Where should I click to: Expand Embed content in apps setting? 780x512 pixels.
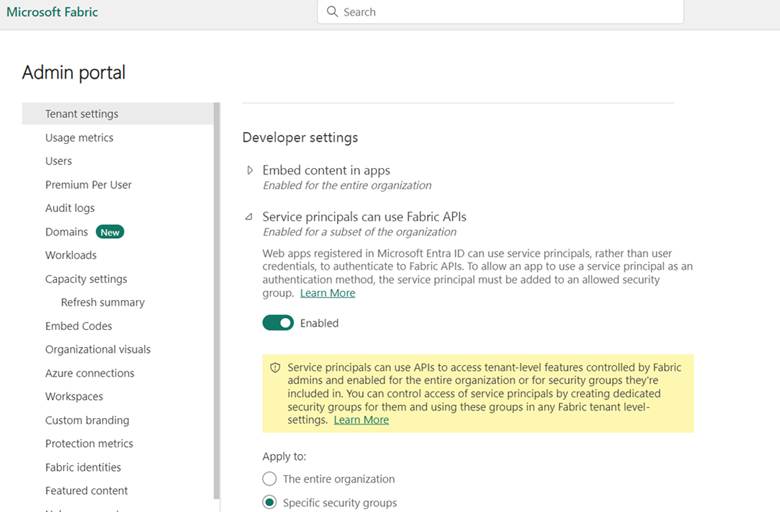[x=250, y=170]
